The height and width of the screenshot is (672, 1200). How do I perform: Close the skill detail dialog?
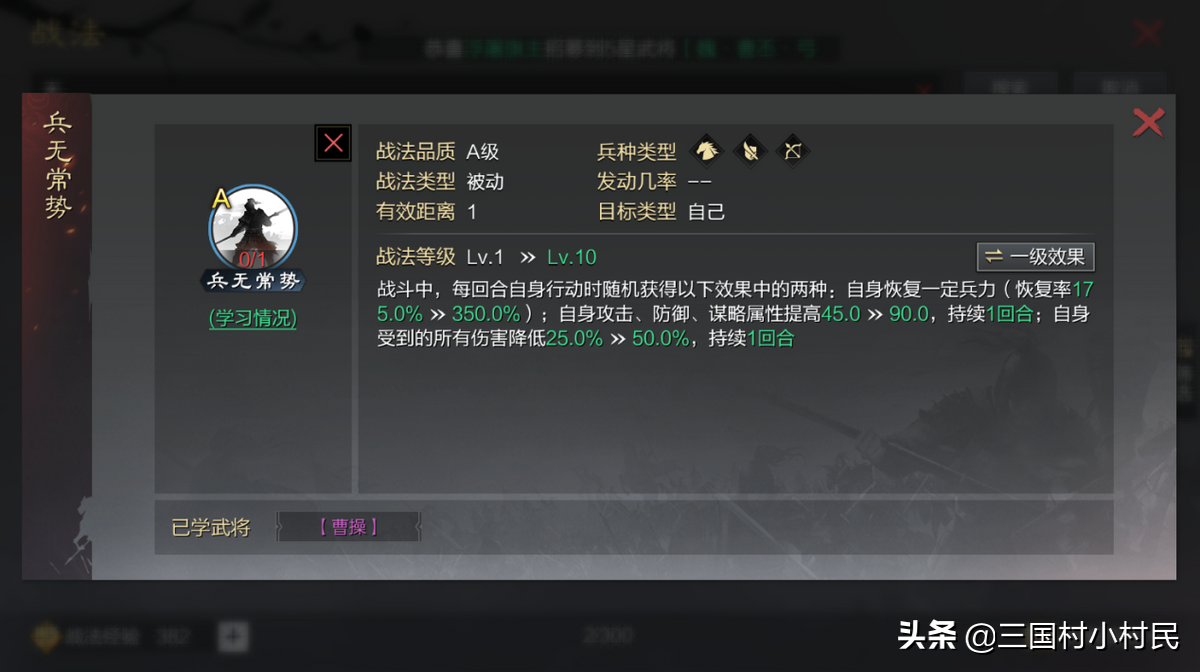1148,122
